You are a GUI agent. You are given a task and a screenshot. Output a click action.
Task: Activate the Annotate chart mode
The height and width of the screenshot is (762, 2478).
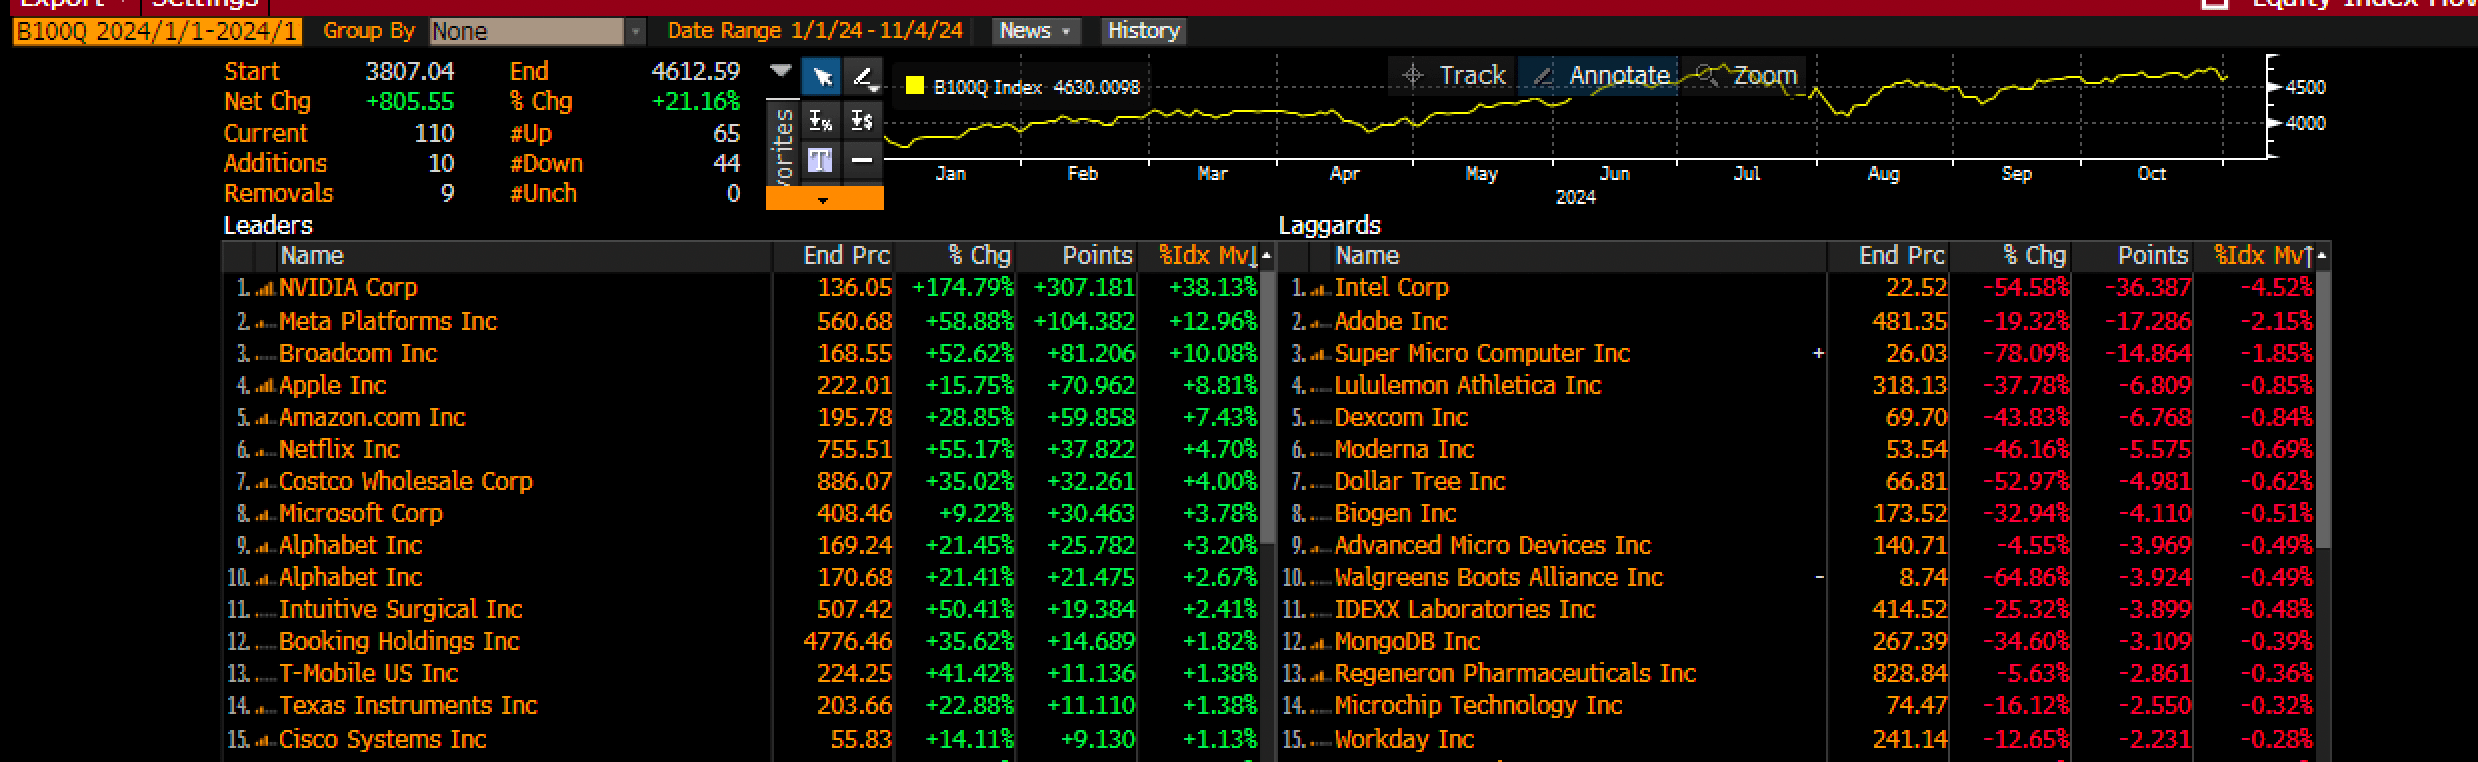[1598, 75]
